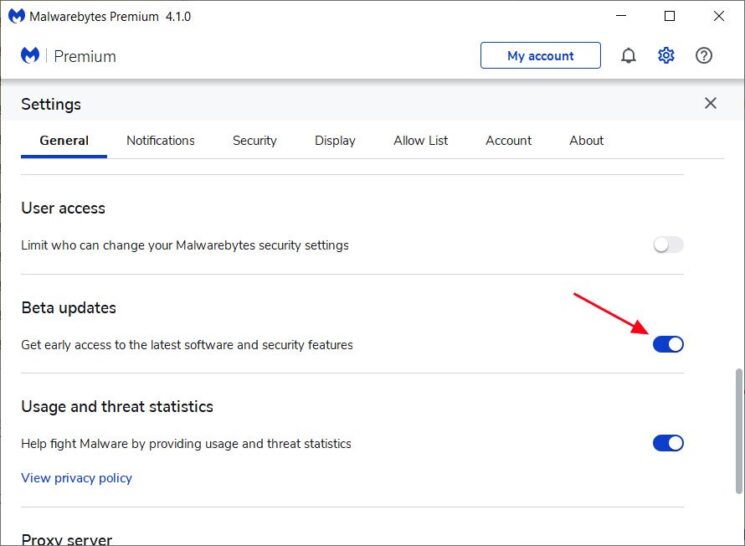Click the 'Proxy server' heading
The height and width of the screenshot is (546, 745).
[67, 539]
